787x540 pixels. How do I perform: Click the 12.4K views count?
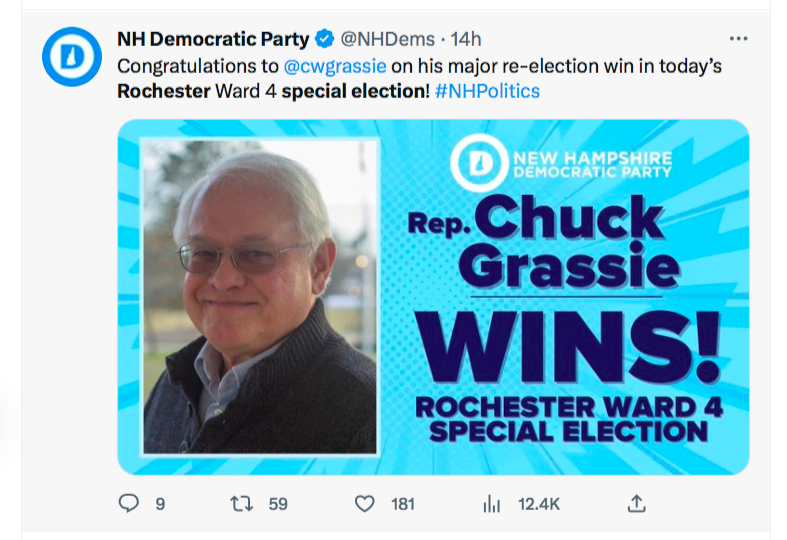coord(538,504)
